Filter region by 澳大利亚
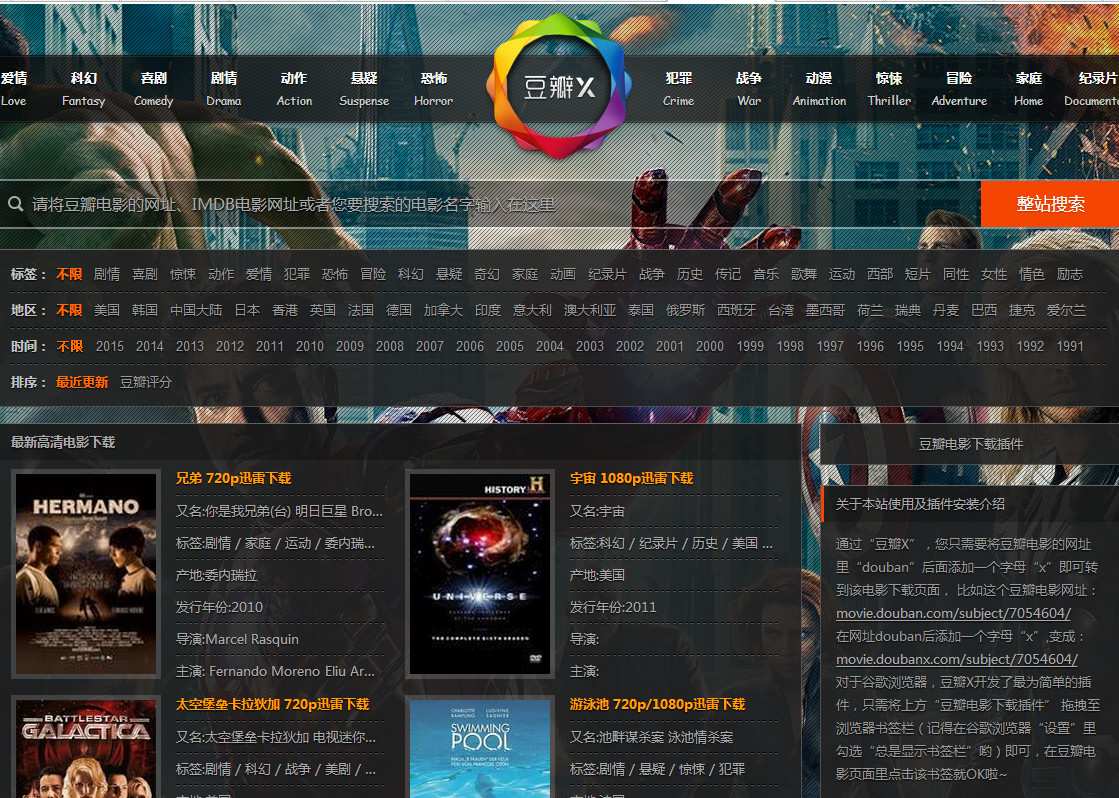 click(589, 310)
